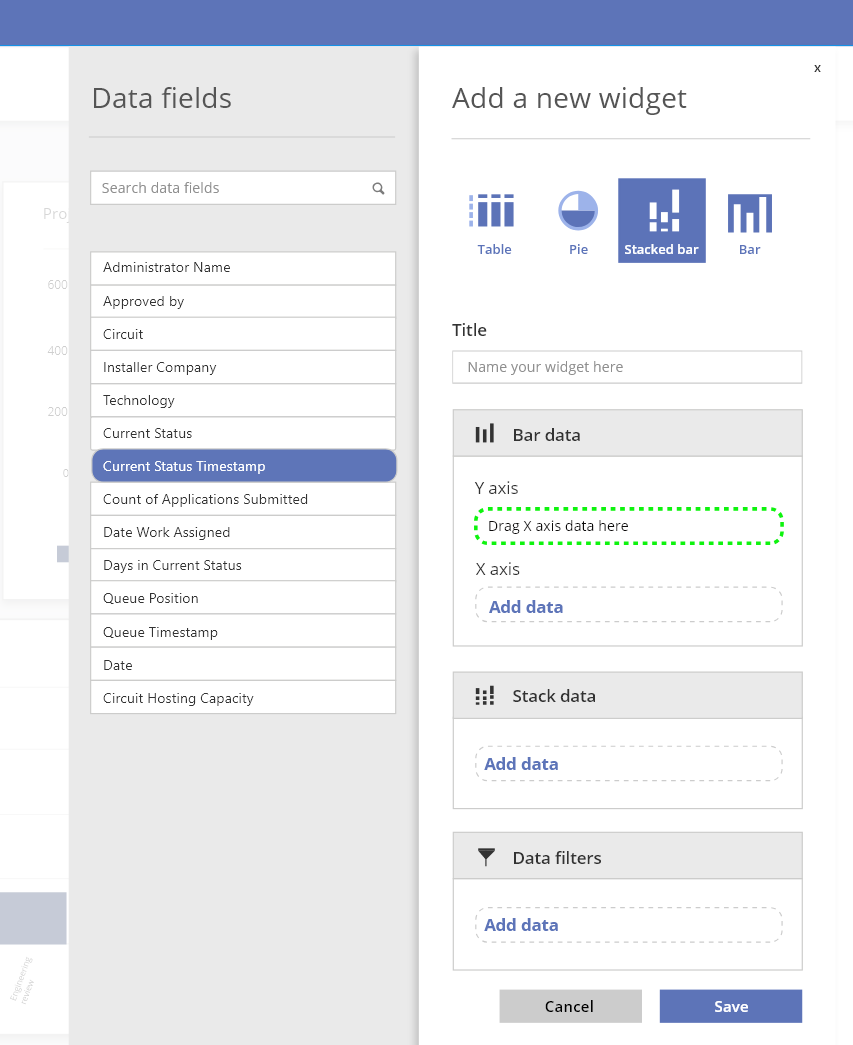Click the search magnifier icon
This screenshot has height=1045, width=853.
(378, 188)
